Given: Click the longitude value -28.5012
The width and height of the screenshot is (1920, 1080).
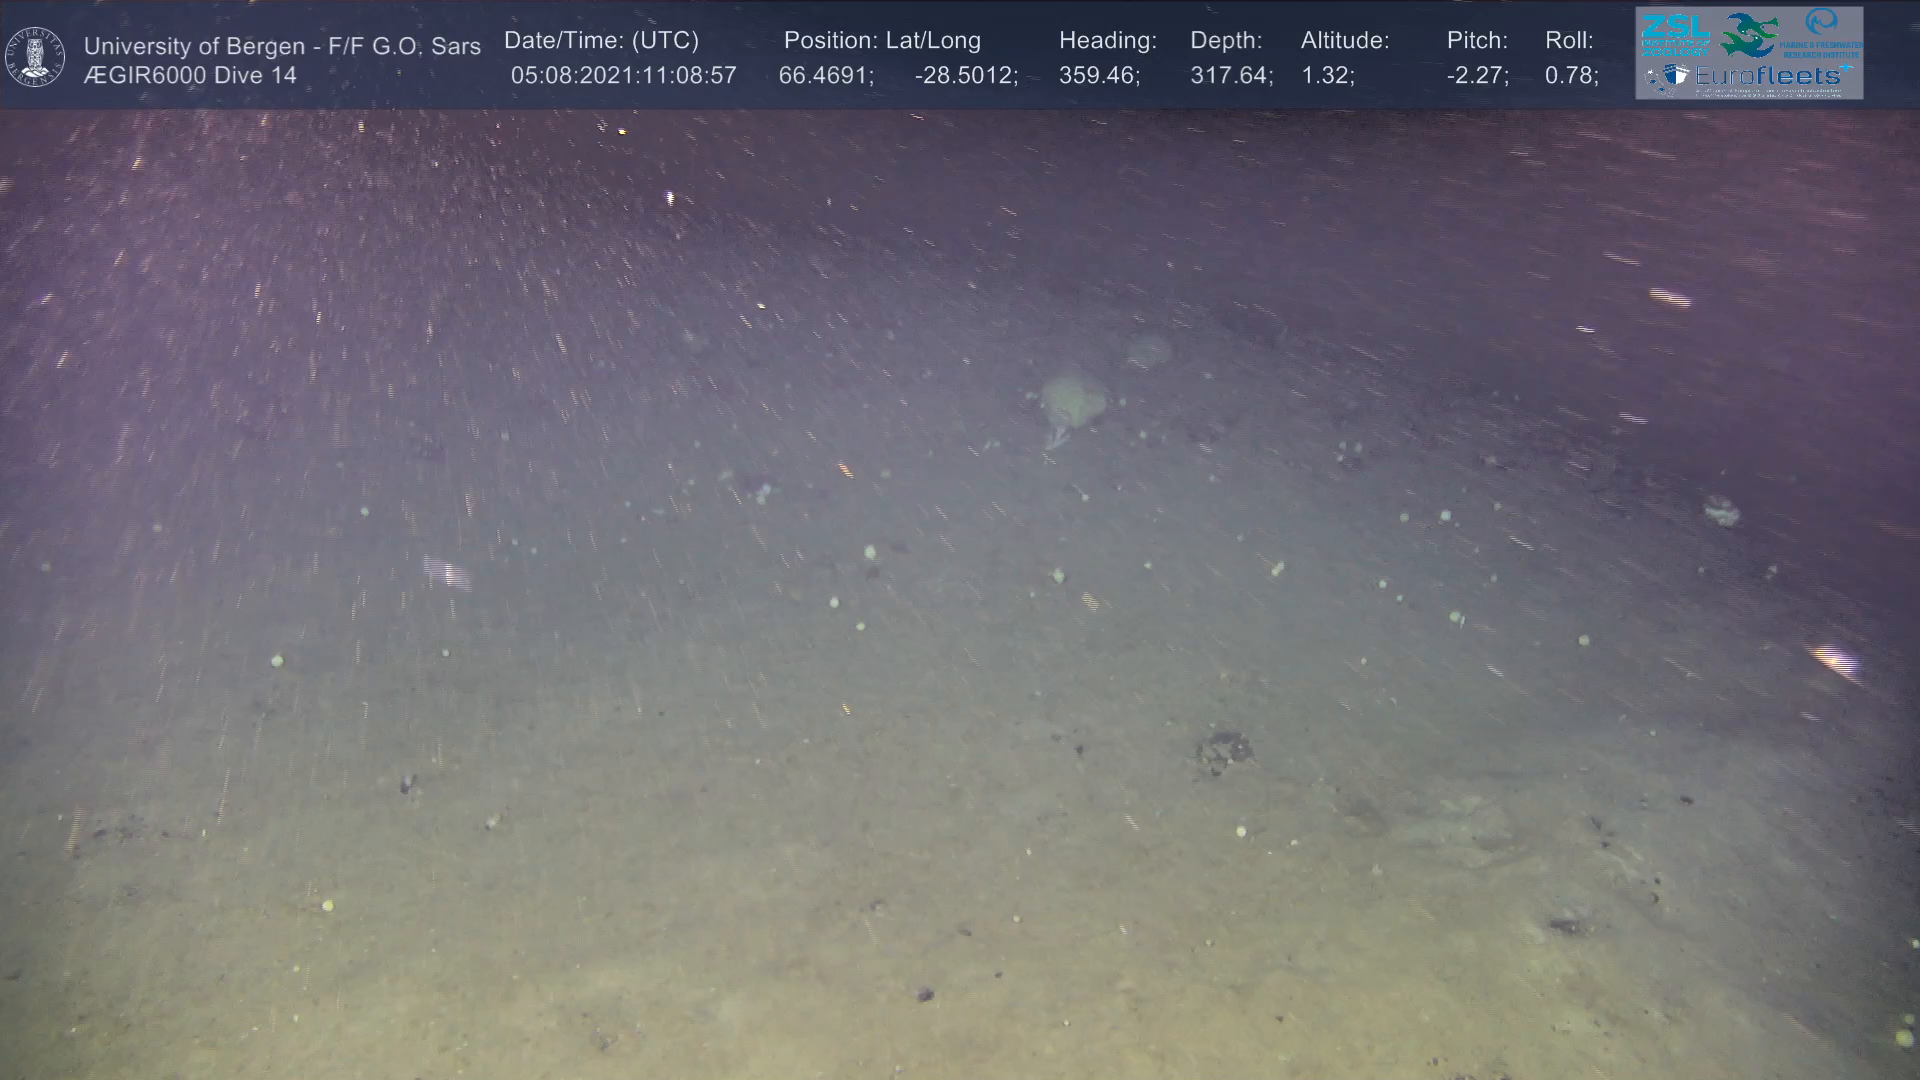Looking at the screenshot, I should (965, 76).
